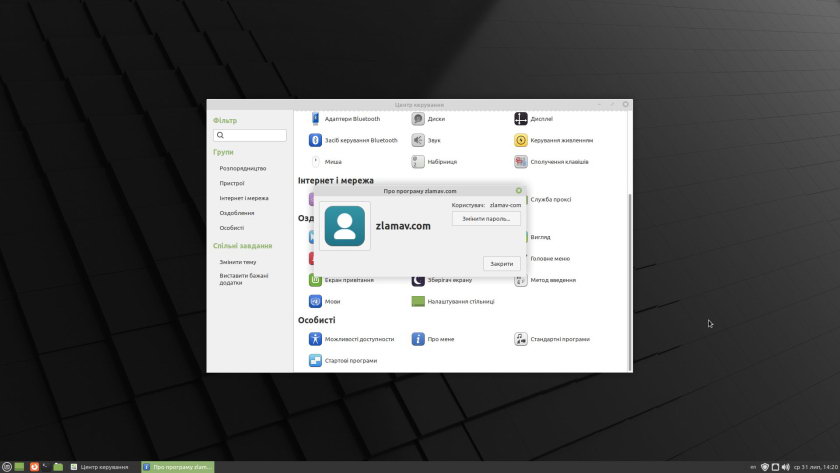This screenshot has height=473, width=840.
Task: Open the Набірниця keyboard icon
Action: [418, 161]
